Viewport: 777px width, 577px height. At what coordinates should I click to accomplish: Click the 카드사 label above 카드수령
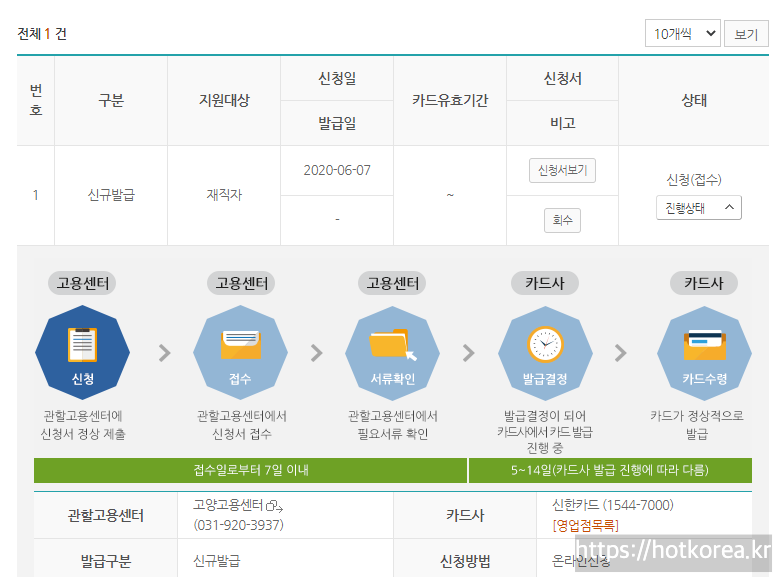[x=704, y=283]
